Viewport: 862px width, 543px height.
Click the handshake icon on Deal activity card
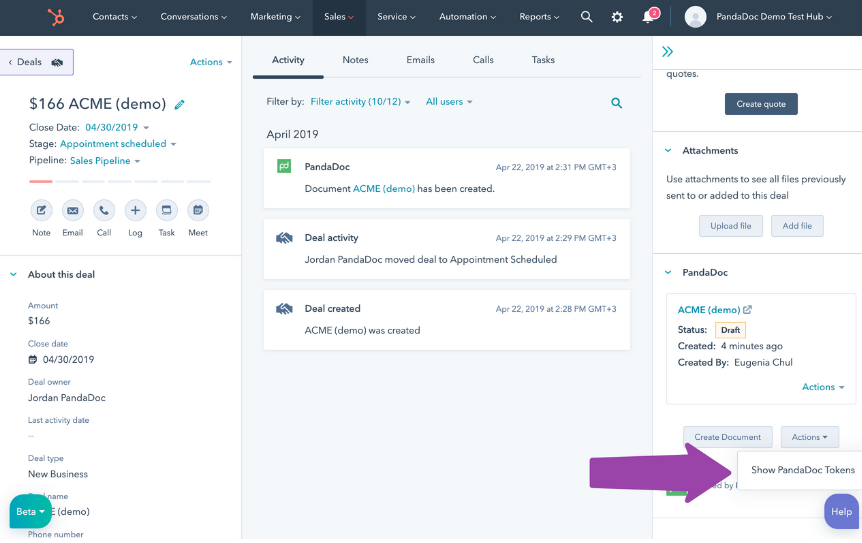284,238
